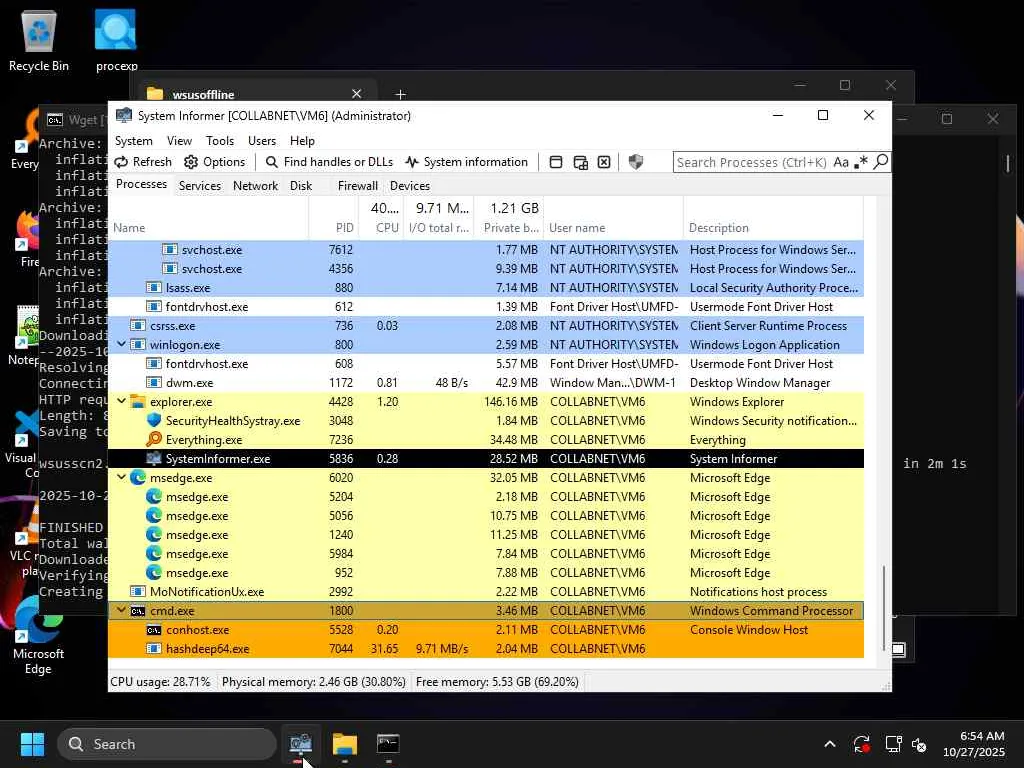Screen dimensions: 1024x768
Task: Click the shield icon in toolbar
Action: (x=635, y=162)
